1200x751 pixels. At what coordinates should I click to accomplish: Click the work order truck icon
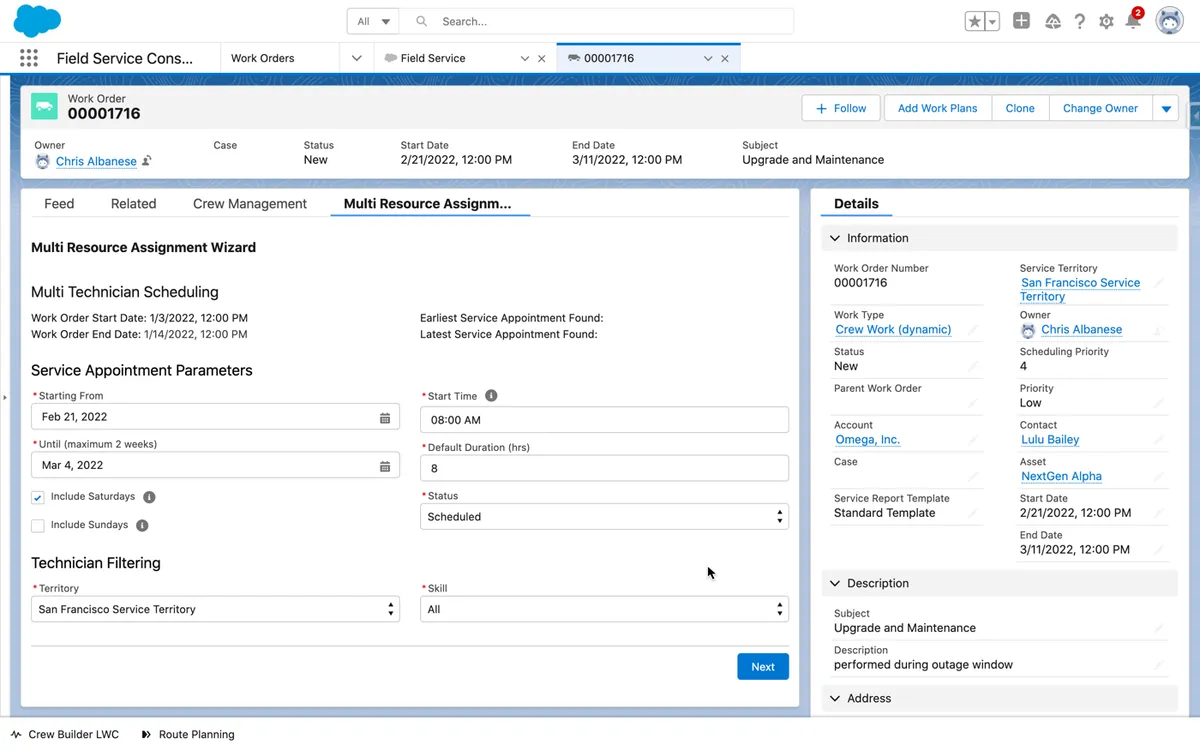44,106
